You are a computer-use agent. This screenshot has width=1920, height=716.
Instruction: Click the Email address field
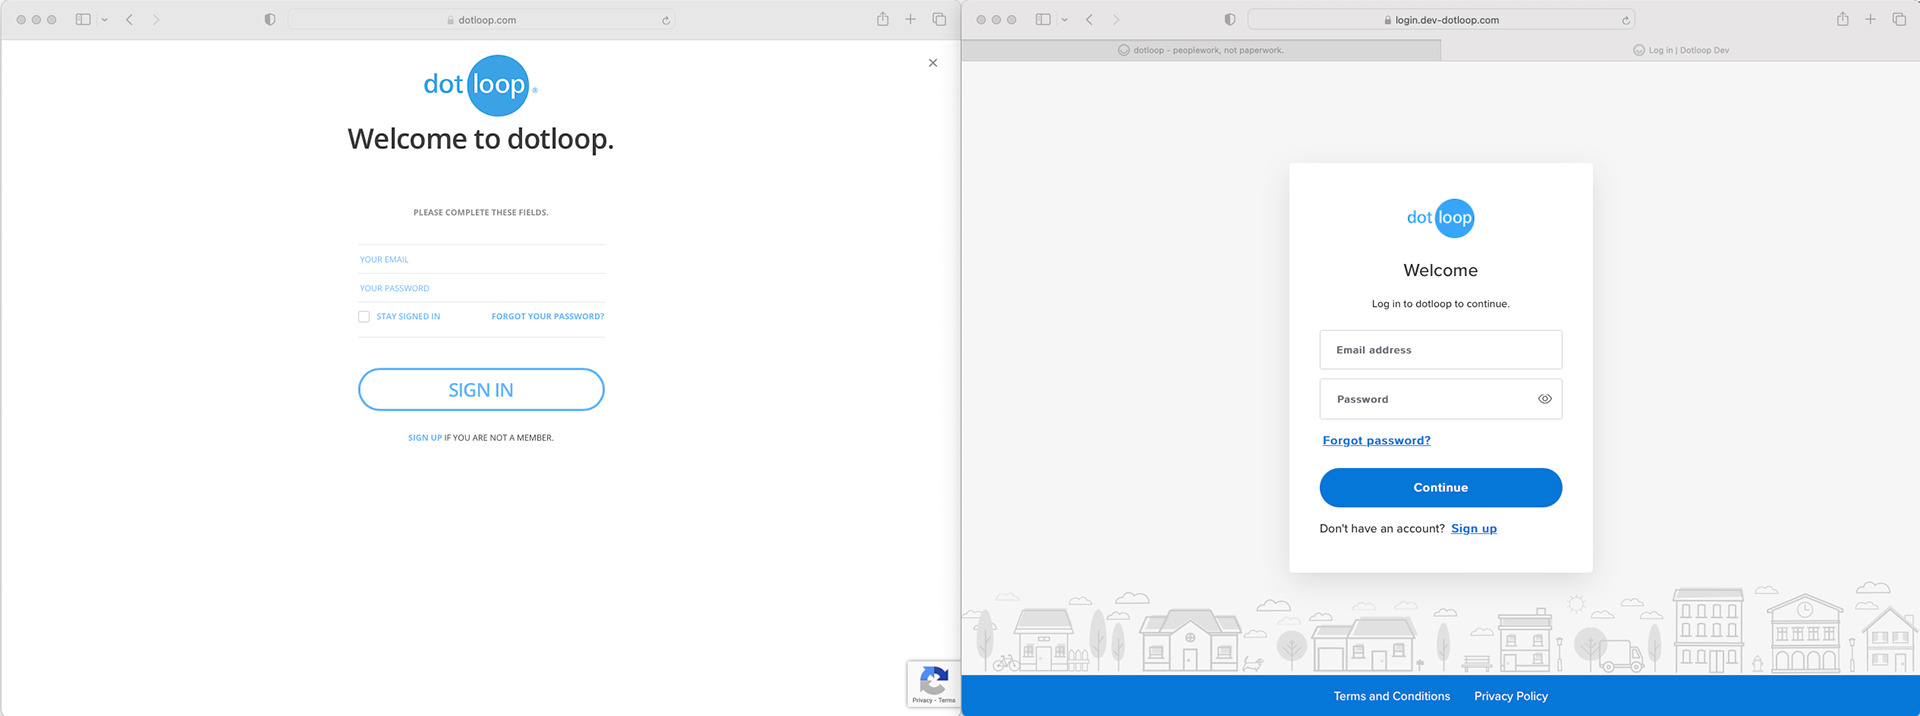coord(1441,350)
